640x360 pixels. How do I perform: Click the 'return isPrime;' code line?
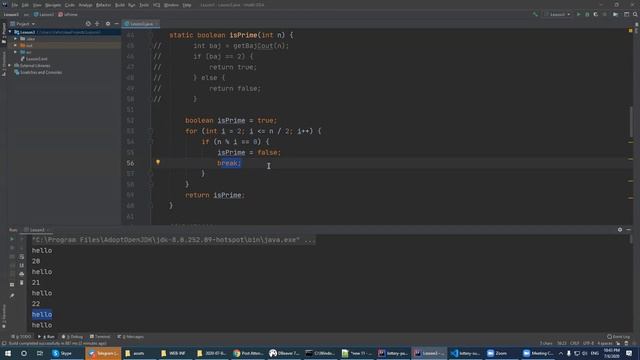[215, 195]
